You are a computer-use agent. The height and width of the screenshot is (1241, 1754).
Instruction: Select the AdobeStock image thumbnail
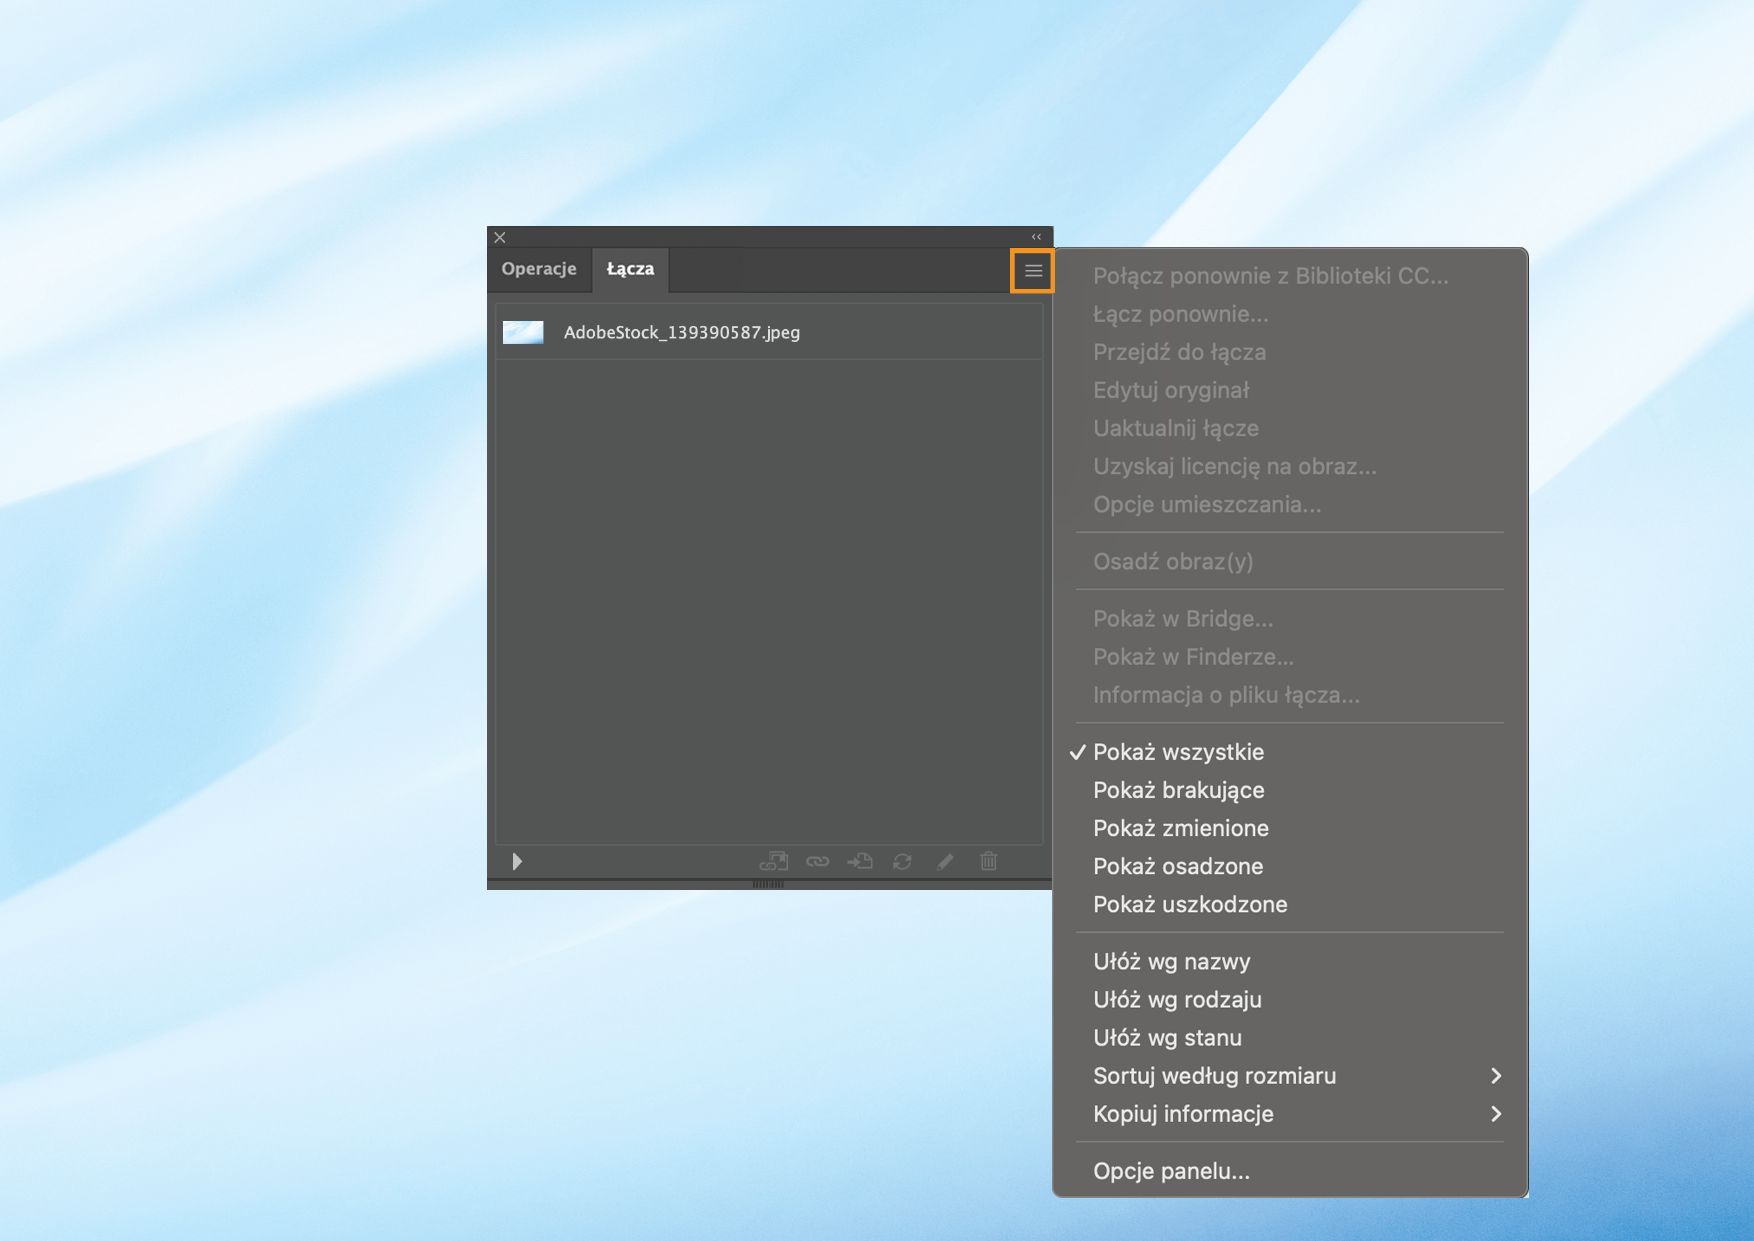(x=523, y=332)
